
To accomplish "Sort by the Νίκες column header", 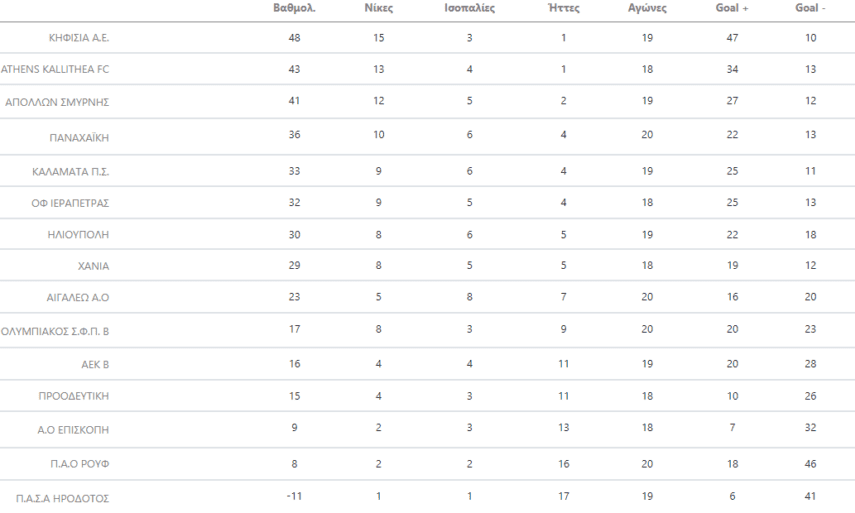I will 379,8.
